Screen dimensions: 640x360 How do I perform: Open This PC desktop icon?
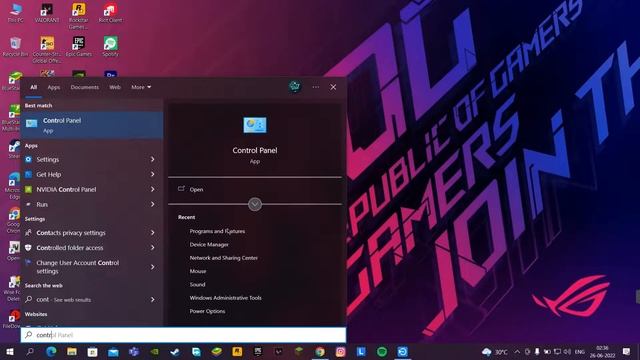pos(16,12)
